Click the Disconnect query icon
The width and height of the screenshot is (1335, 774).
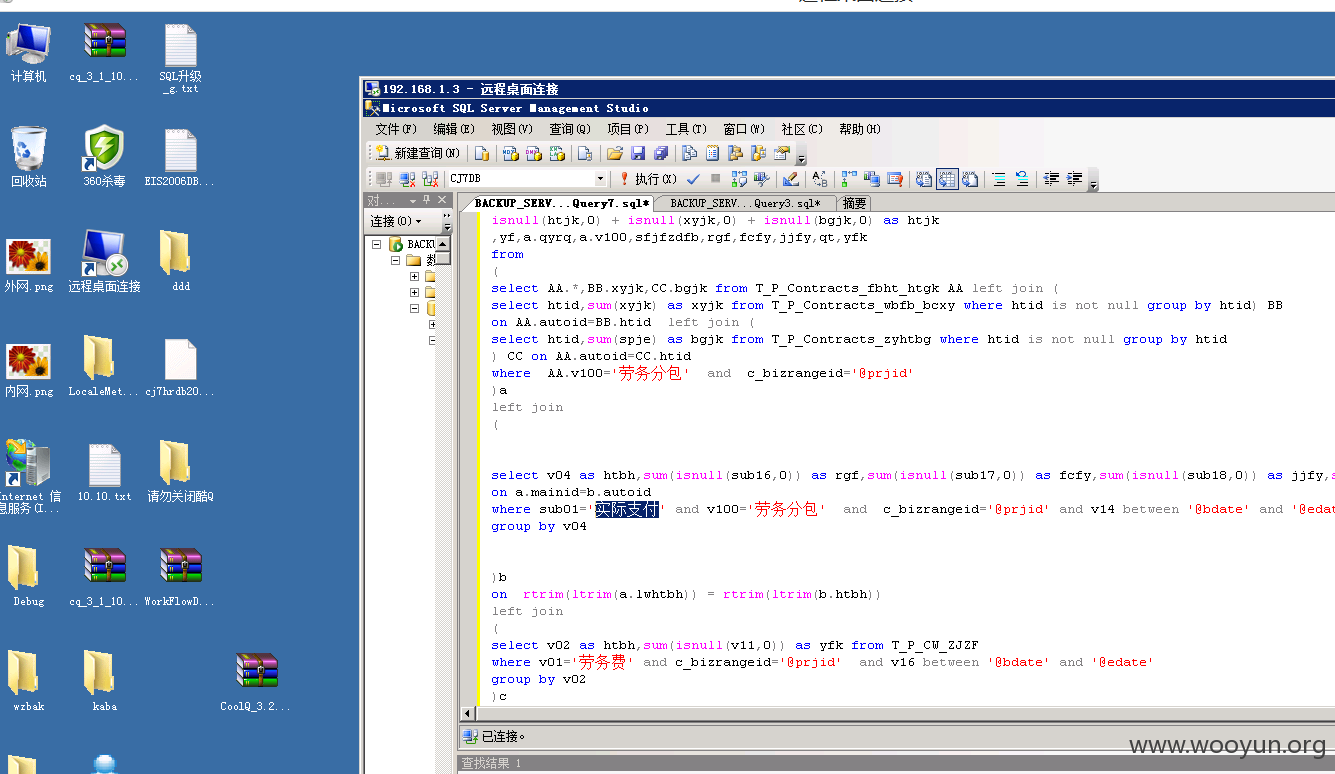coord(407,179)
